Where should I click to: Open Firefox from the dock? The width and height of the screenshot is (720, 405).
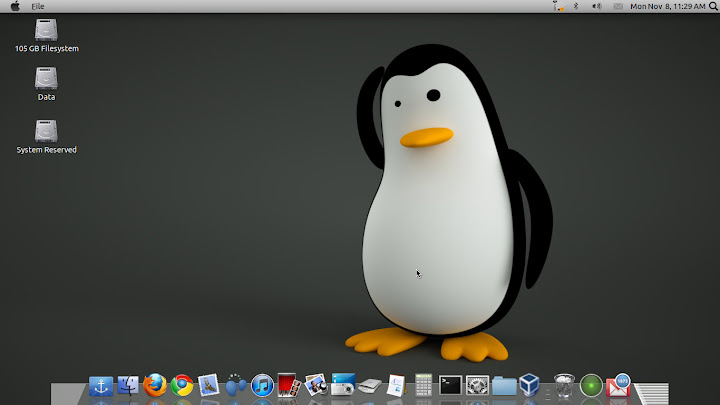[154, 385]
